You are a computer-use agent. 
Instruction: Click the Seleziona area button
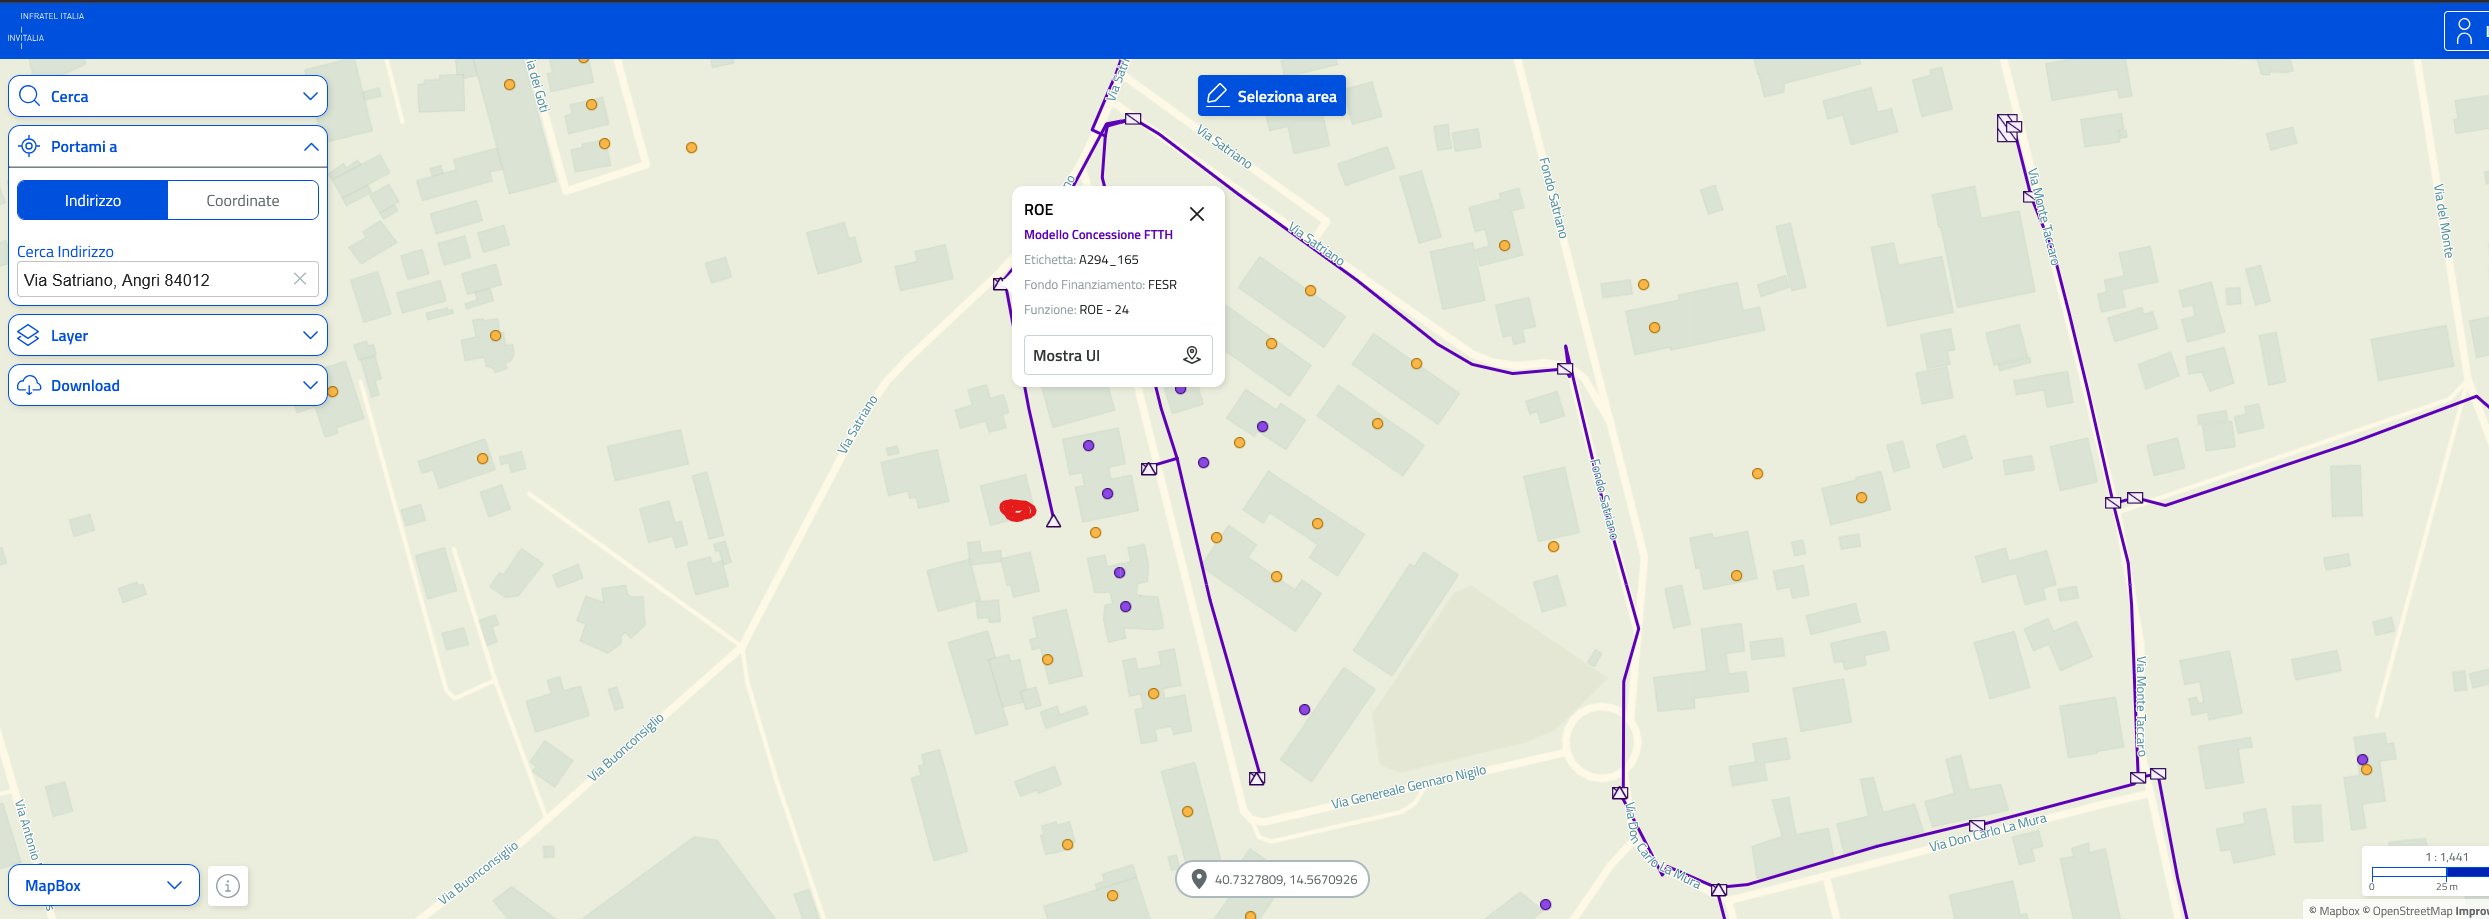(x=1272, y=96)
